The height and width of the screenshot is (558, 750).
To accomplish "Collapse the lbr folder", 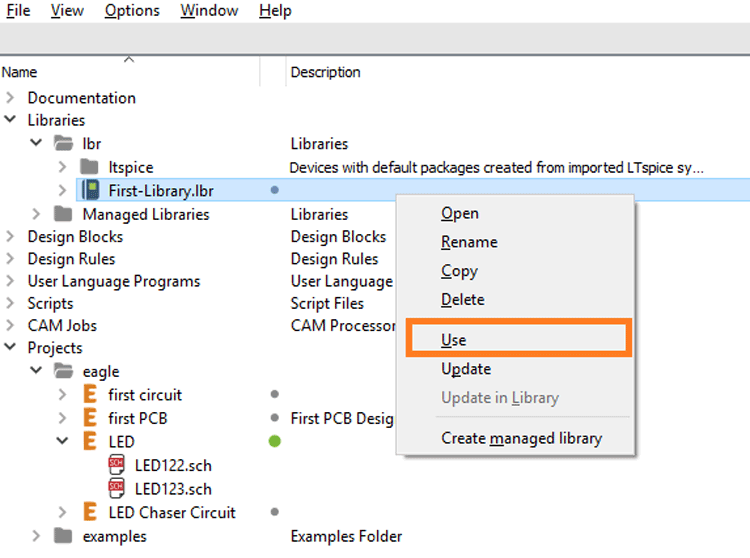I will point(36,142).
